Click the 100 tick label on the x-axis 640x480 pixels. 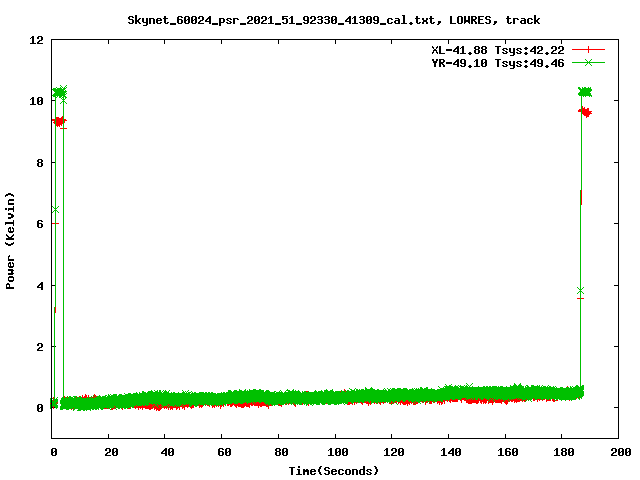[335, 453]
